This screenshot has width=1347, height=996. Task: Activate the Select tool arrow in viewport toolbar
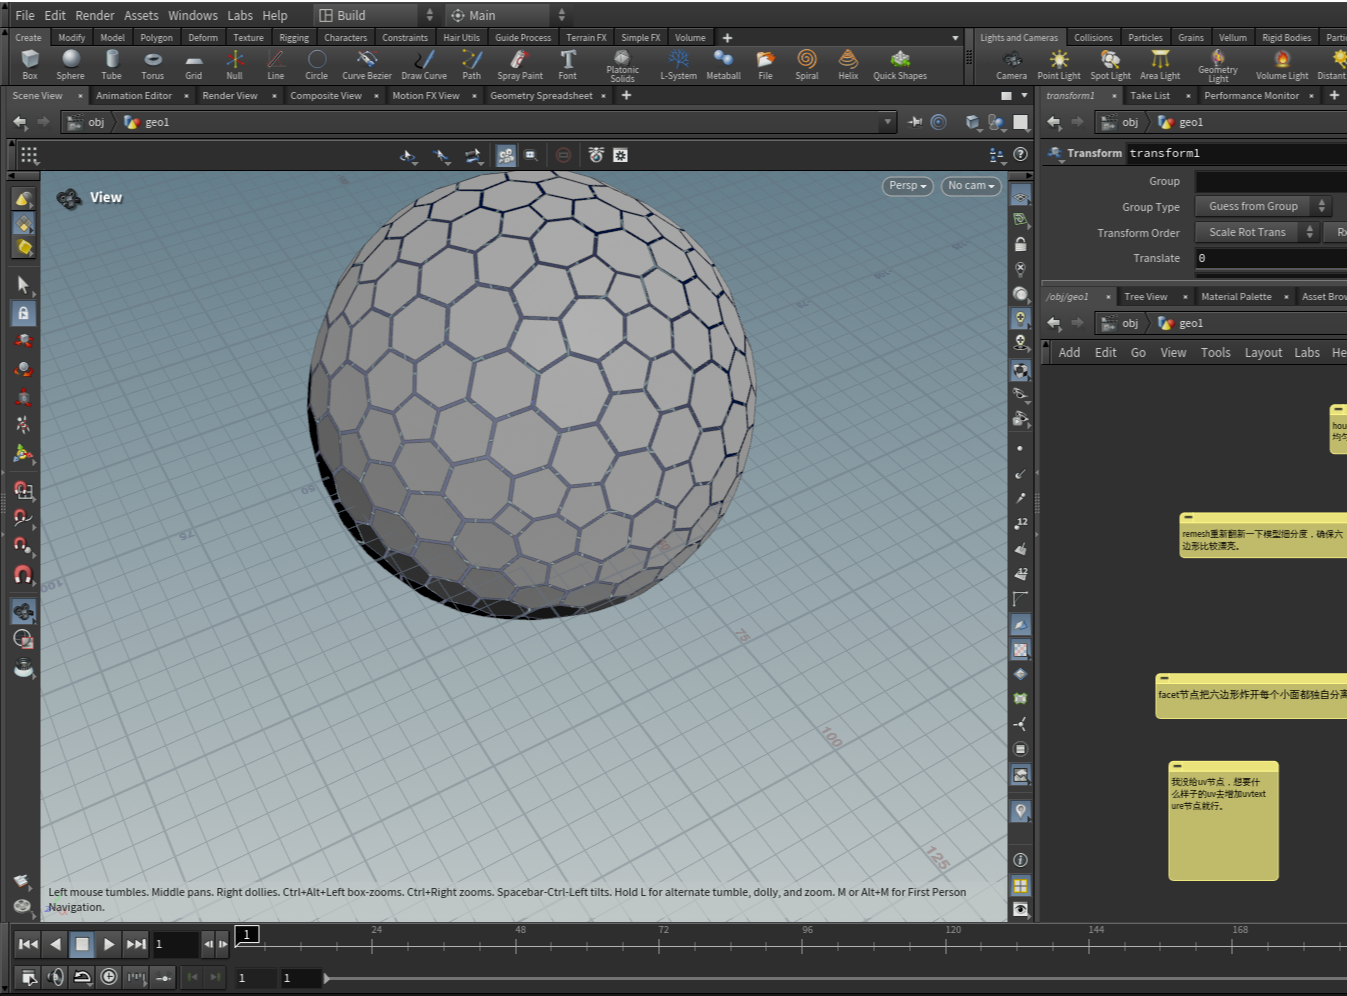point(23,286)
